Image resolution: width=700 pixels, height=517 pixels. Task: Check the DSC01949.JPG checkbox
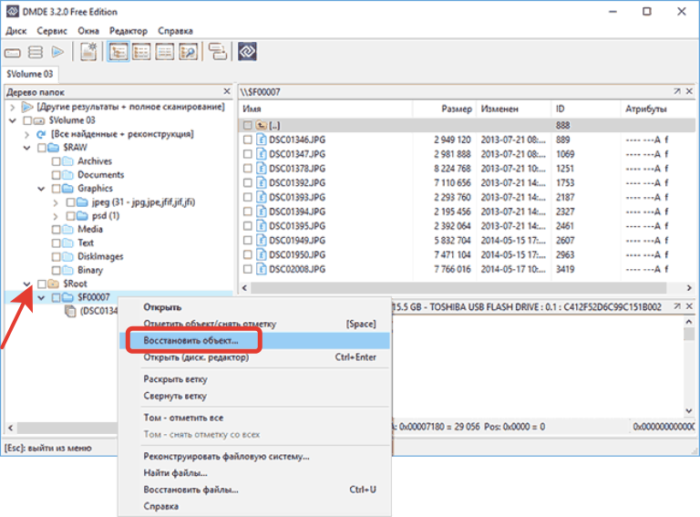(x=247, y=241)
